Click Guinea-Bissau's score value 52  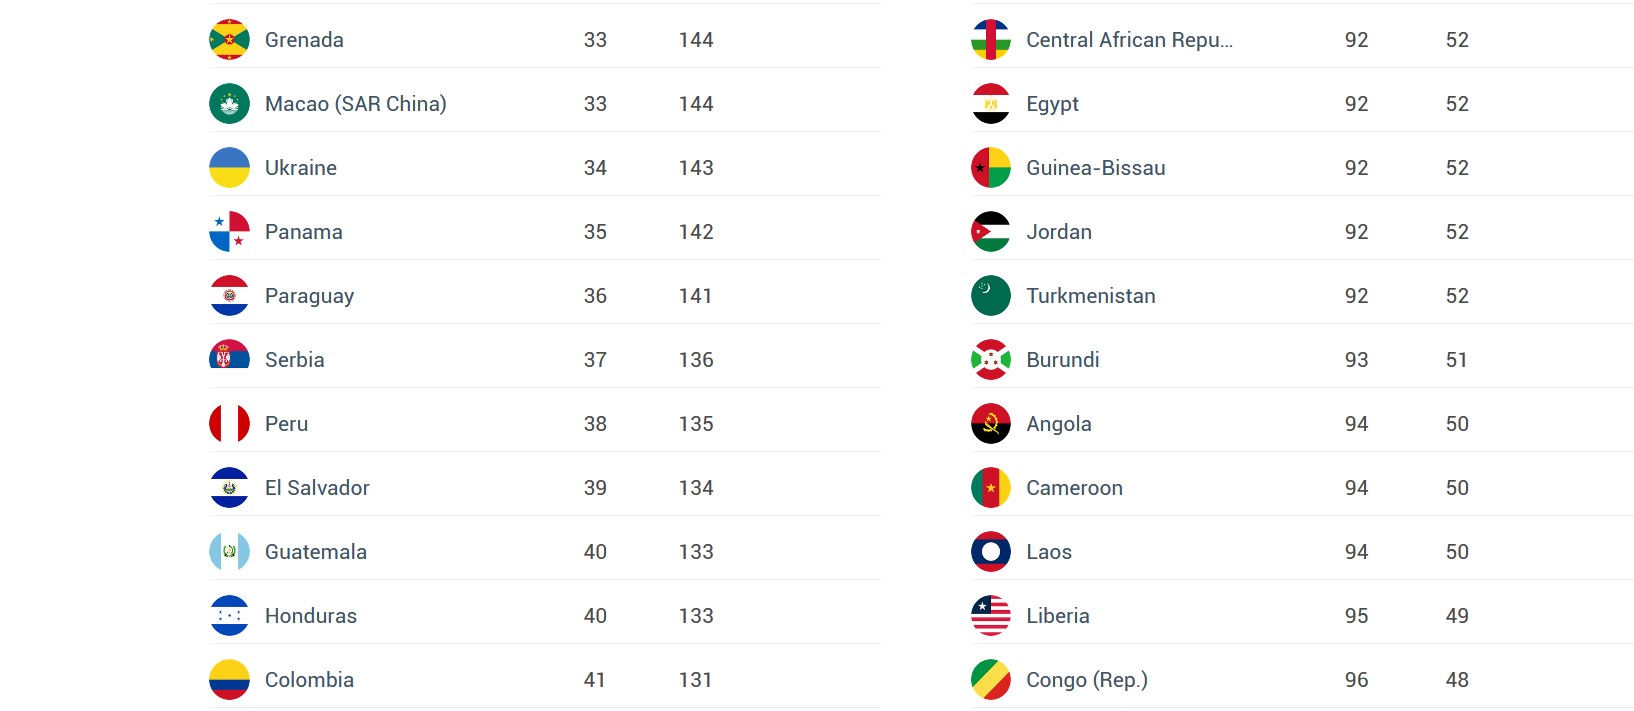click(1457, 168)
